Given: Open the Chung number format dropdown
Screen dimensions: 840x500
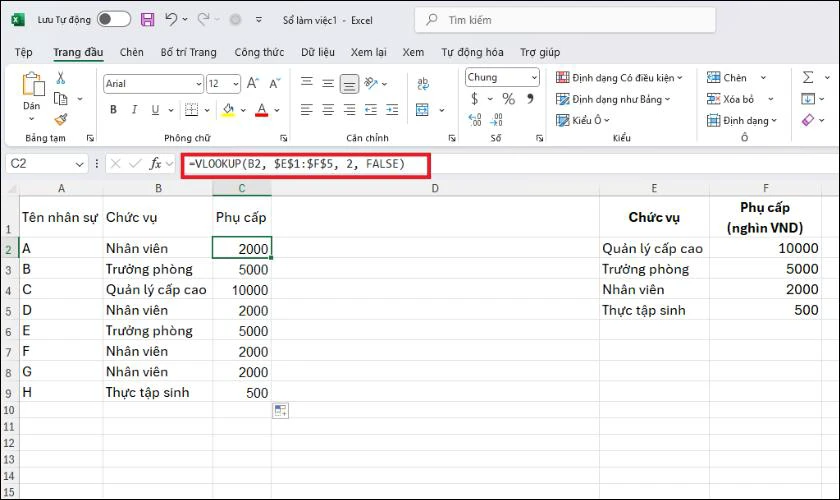Looking at the screenshot, I should point(502,78).
